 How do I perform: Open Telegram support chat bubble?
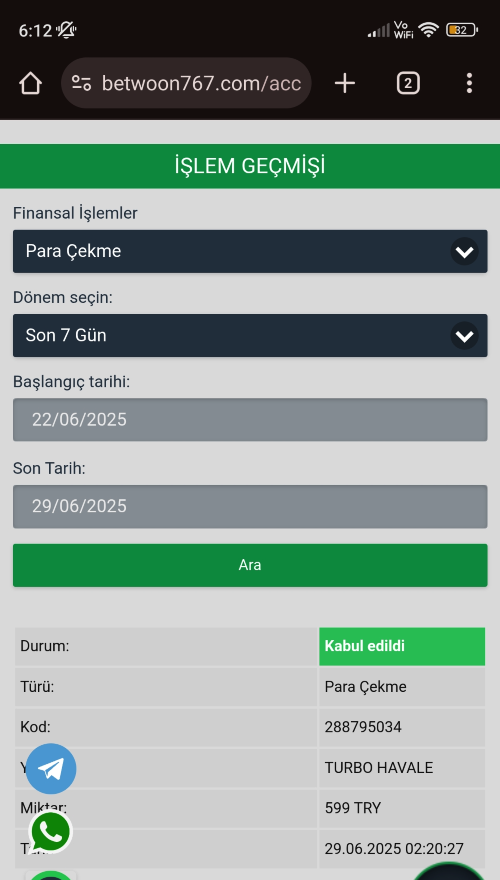point(51,769)
